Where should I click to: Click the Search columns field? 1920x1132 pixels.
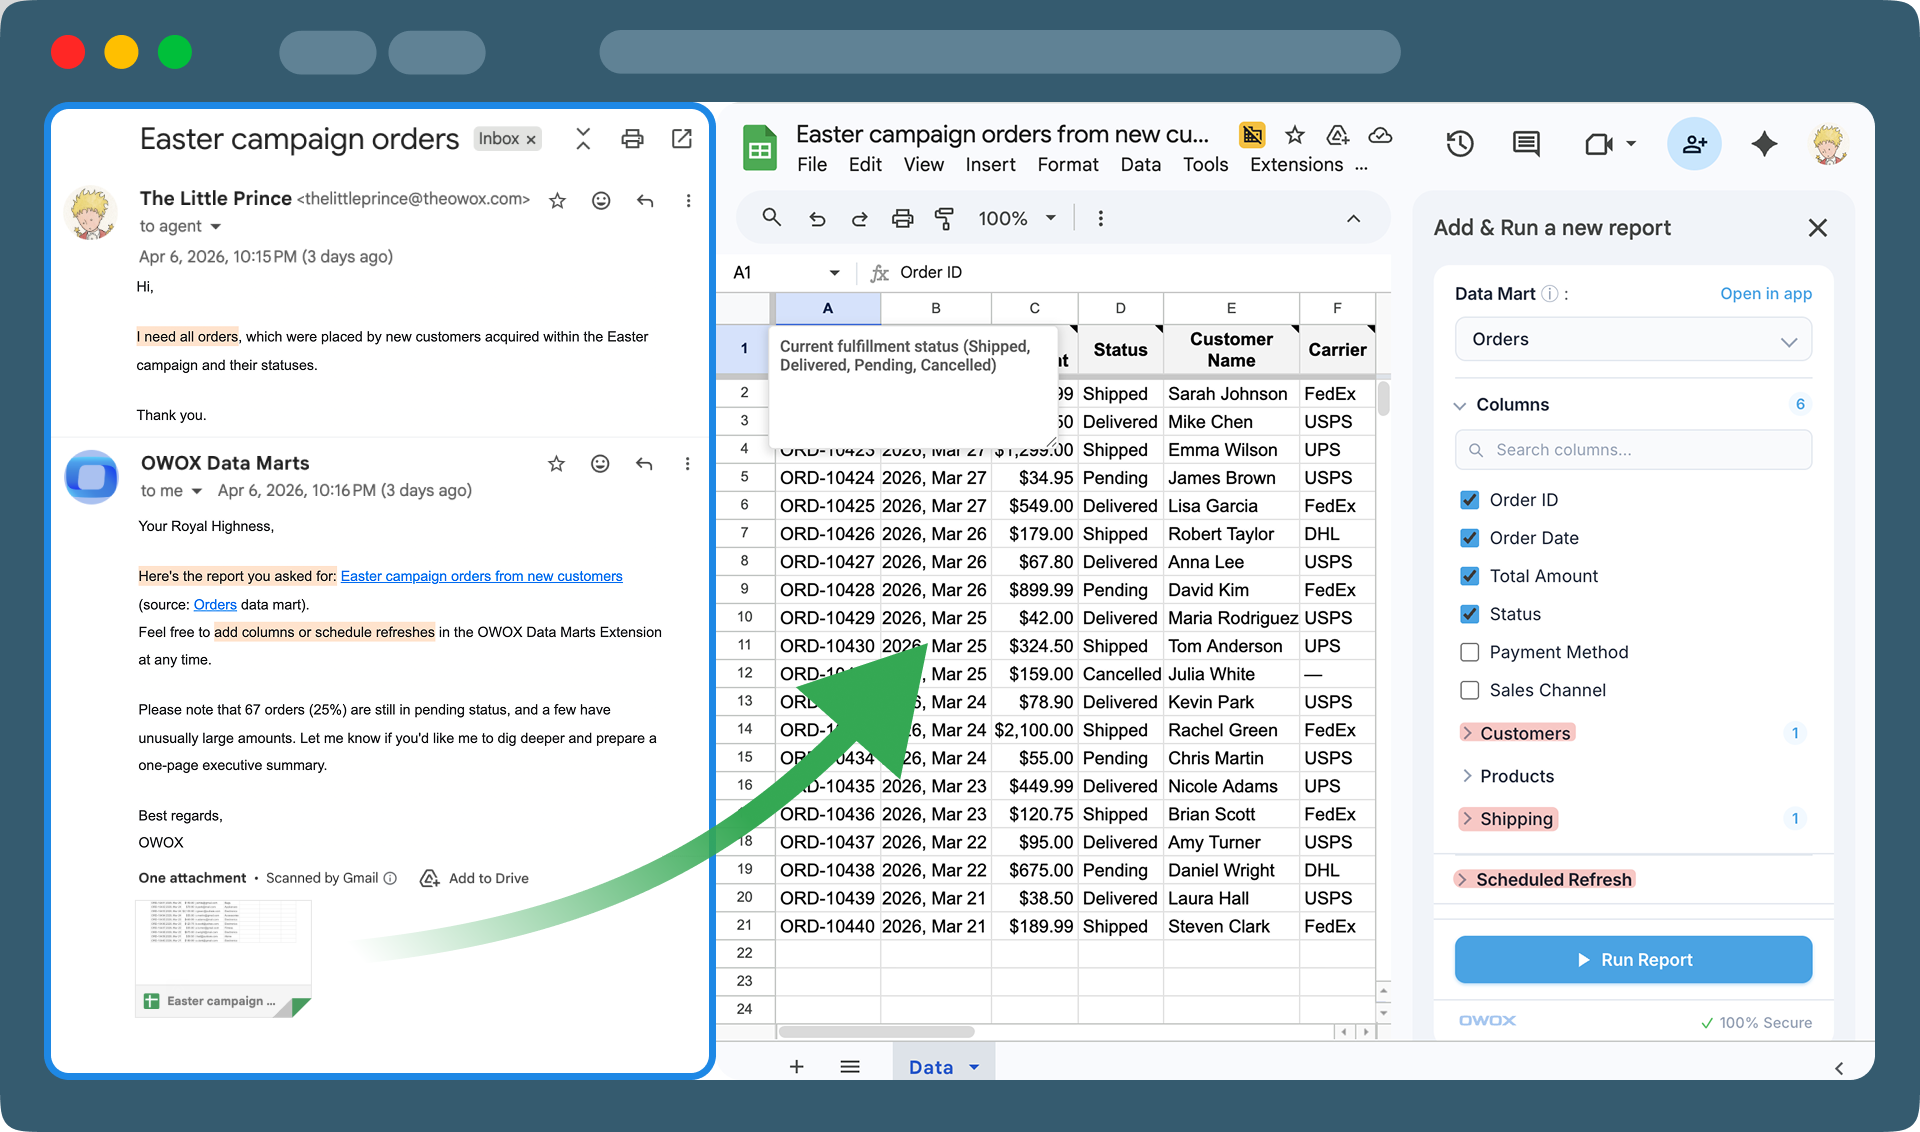[1632, 450]
